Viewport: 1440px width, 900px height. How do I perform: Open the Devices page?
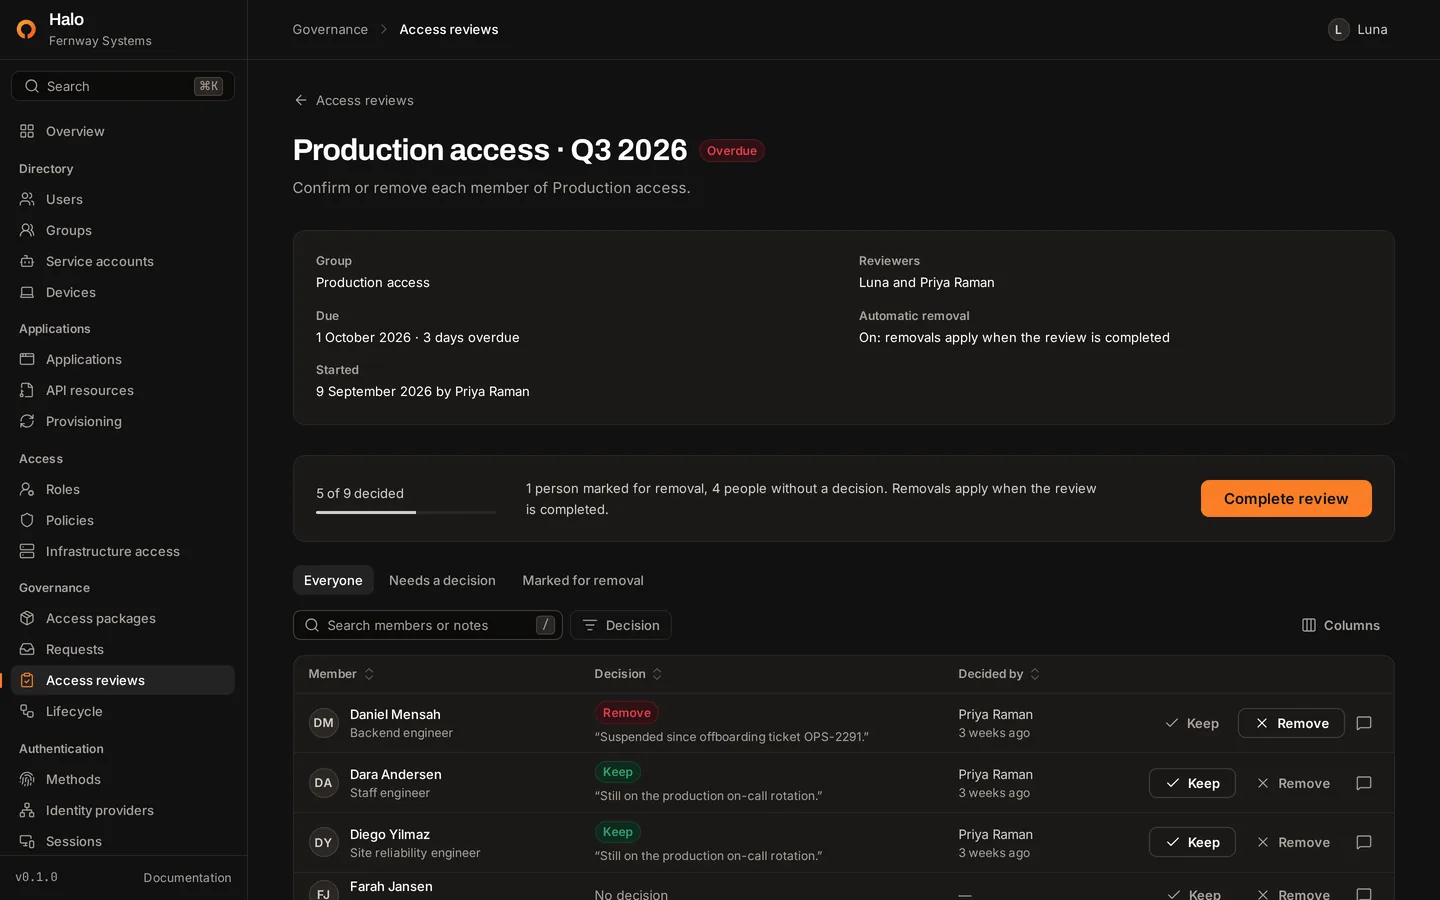(x=123, y=292)
